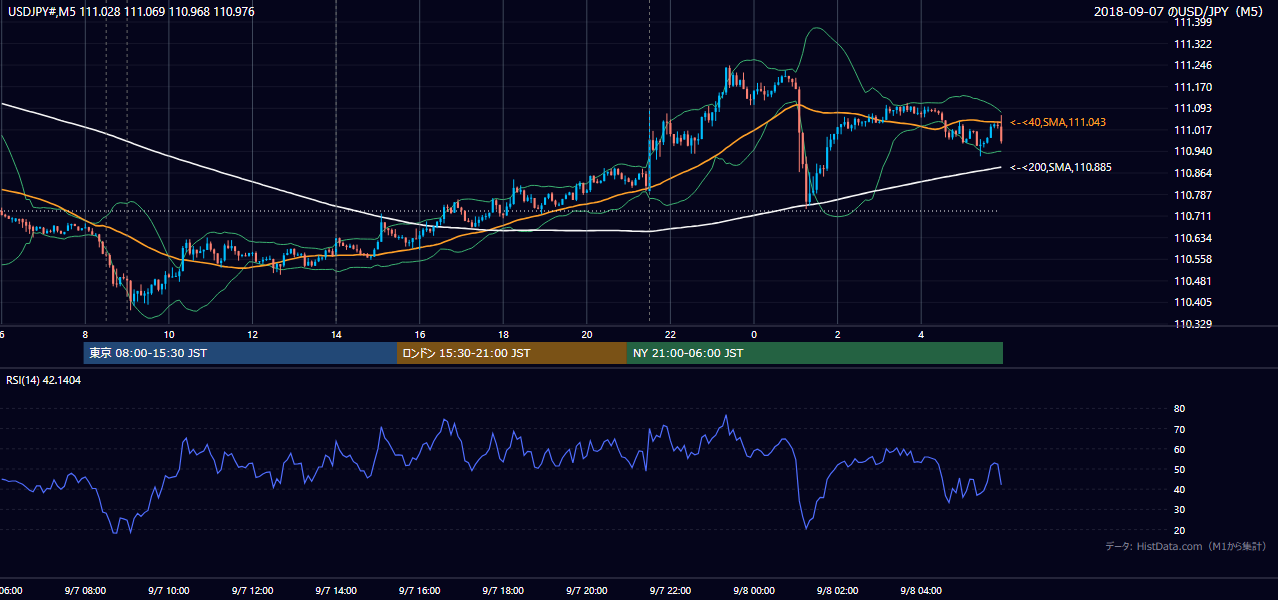1278x600 pixels.
Task: Click price axis value 110.940
Action: point(1192,151)
